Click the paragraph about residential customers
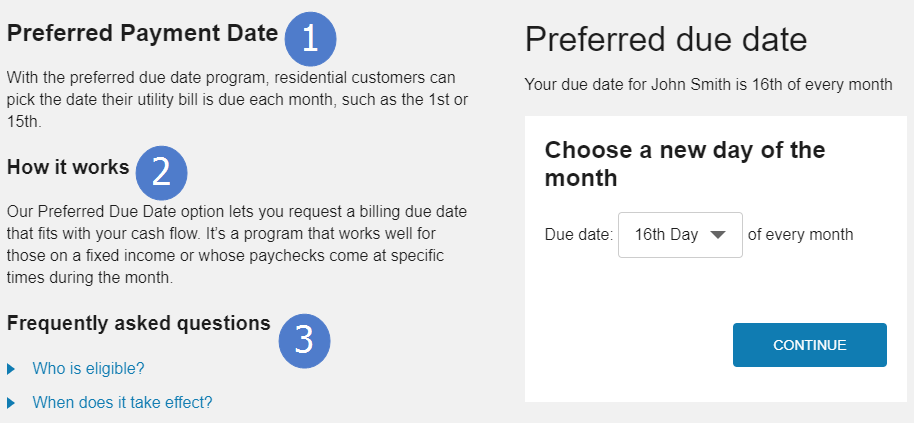The width and height of the screenshot is (914, 423). (237, 98)
